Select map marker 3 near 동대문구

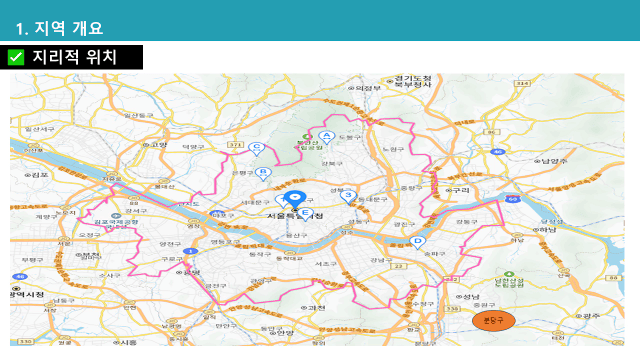click(348, 196)
